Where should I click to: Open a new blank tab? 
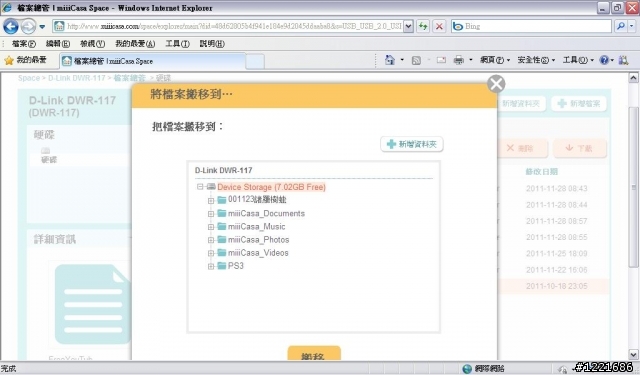click(255, 62)
